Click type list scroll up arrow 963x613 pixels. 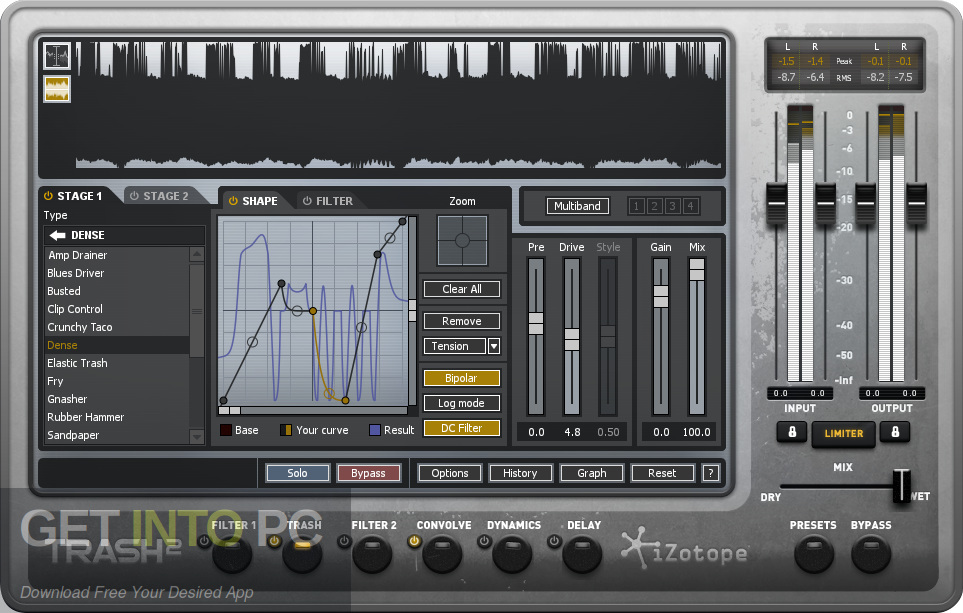197,254
